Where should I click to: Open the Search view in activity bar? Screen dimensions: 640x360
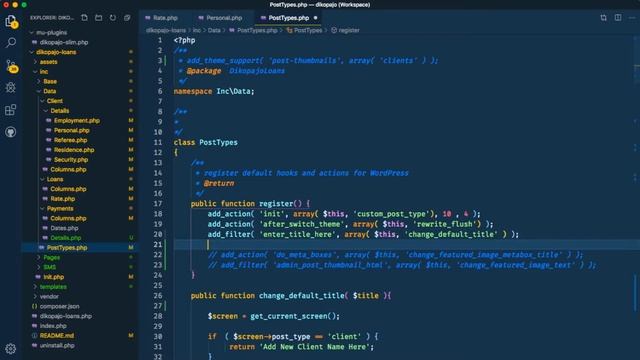11,42
